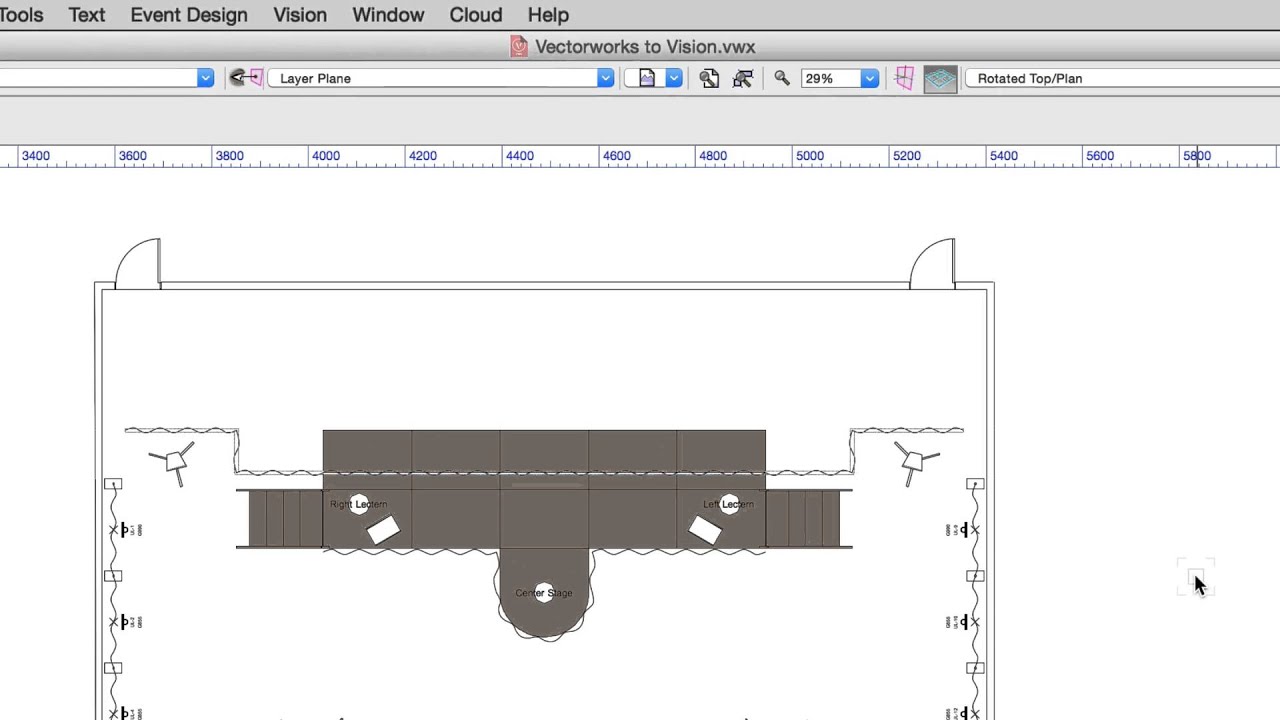Open the Tools menu
Viewport: 1280px width, 720px height.
[21, 15]
